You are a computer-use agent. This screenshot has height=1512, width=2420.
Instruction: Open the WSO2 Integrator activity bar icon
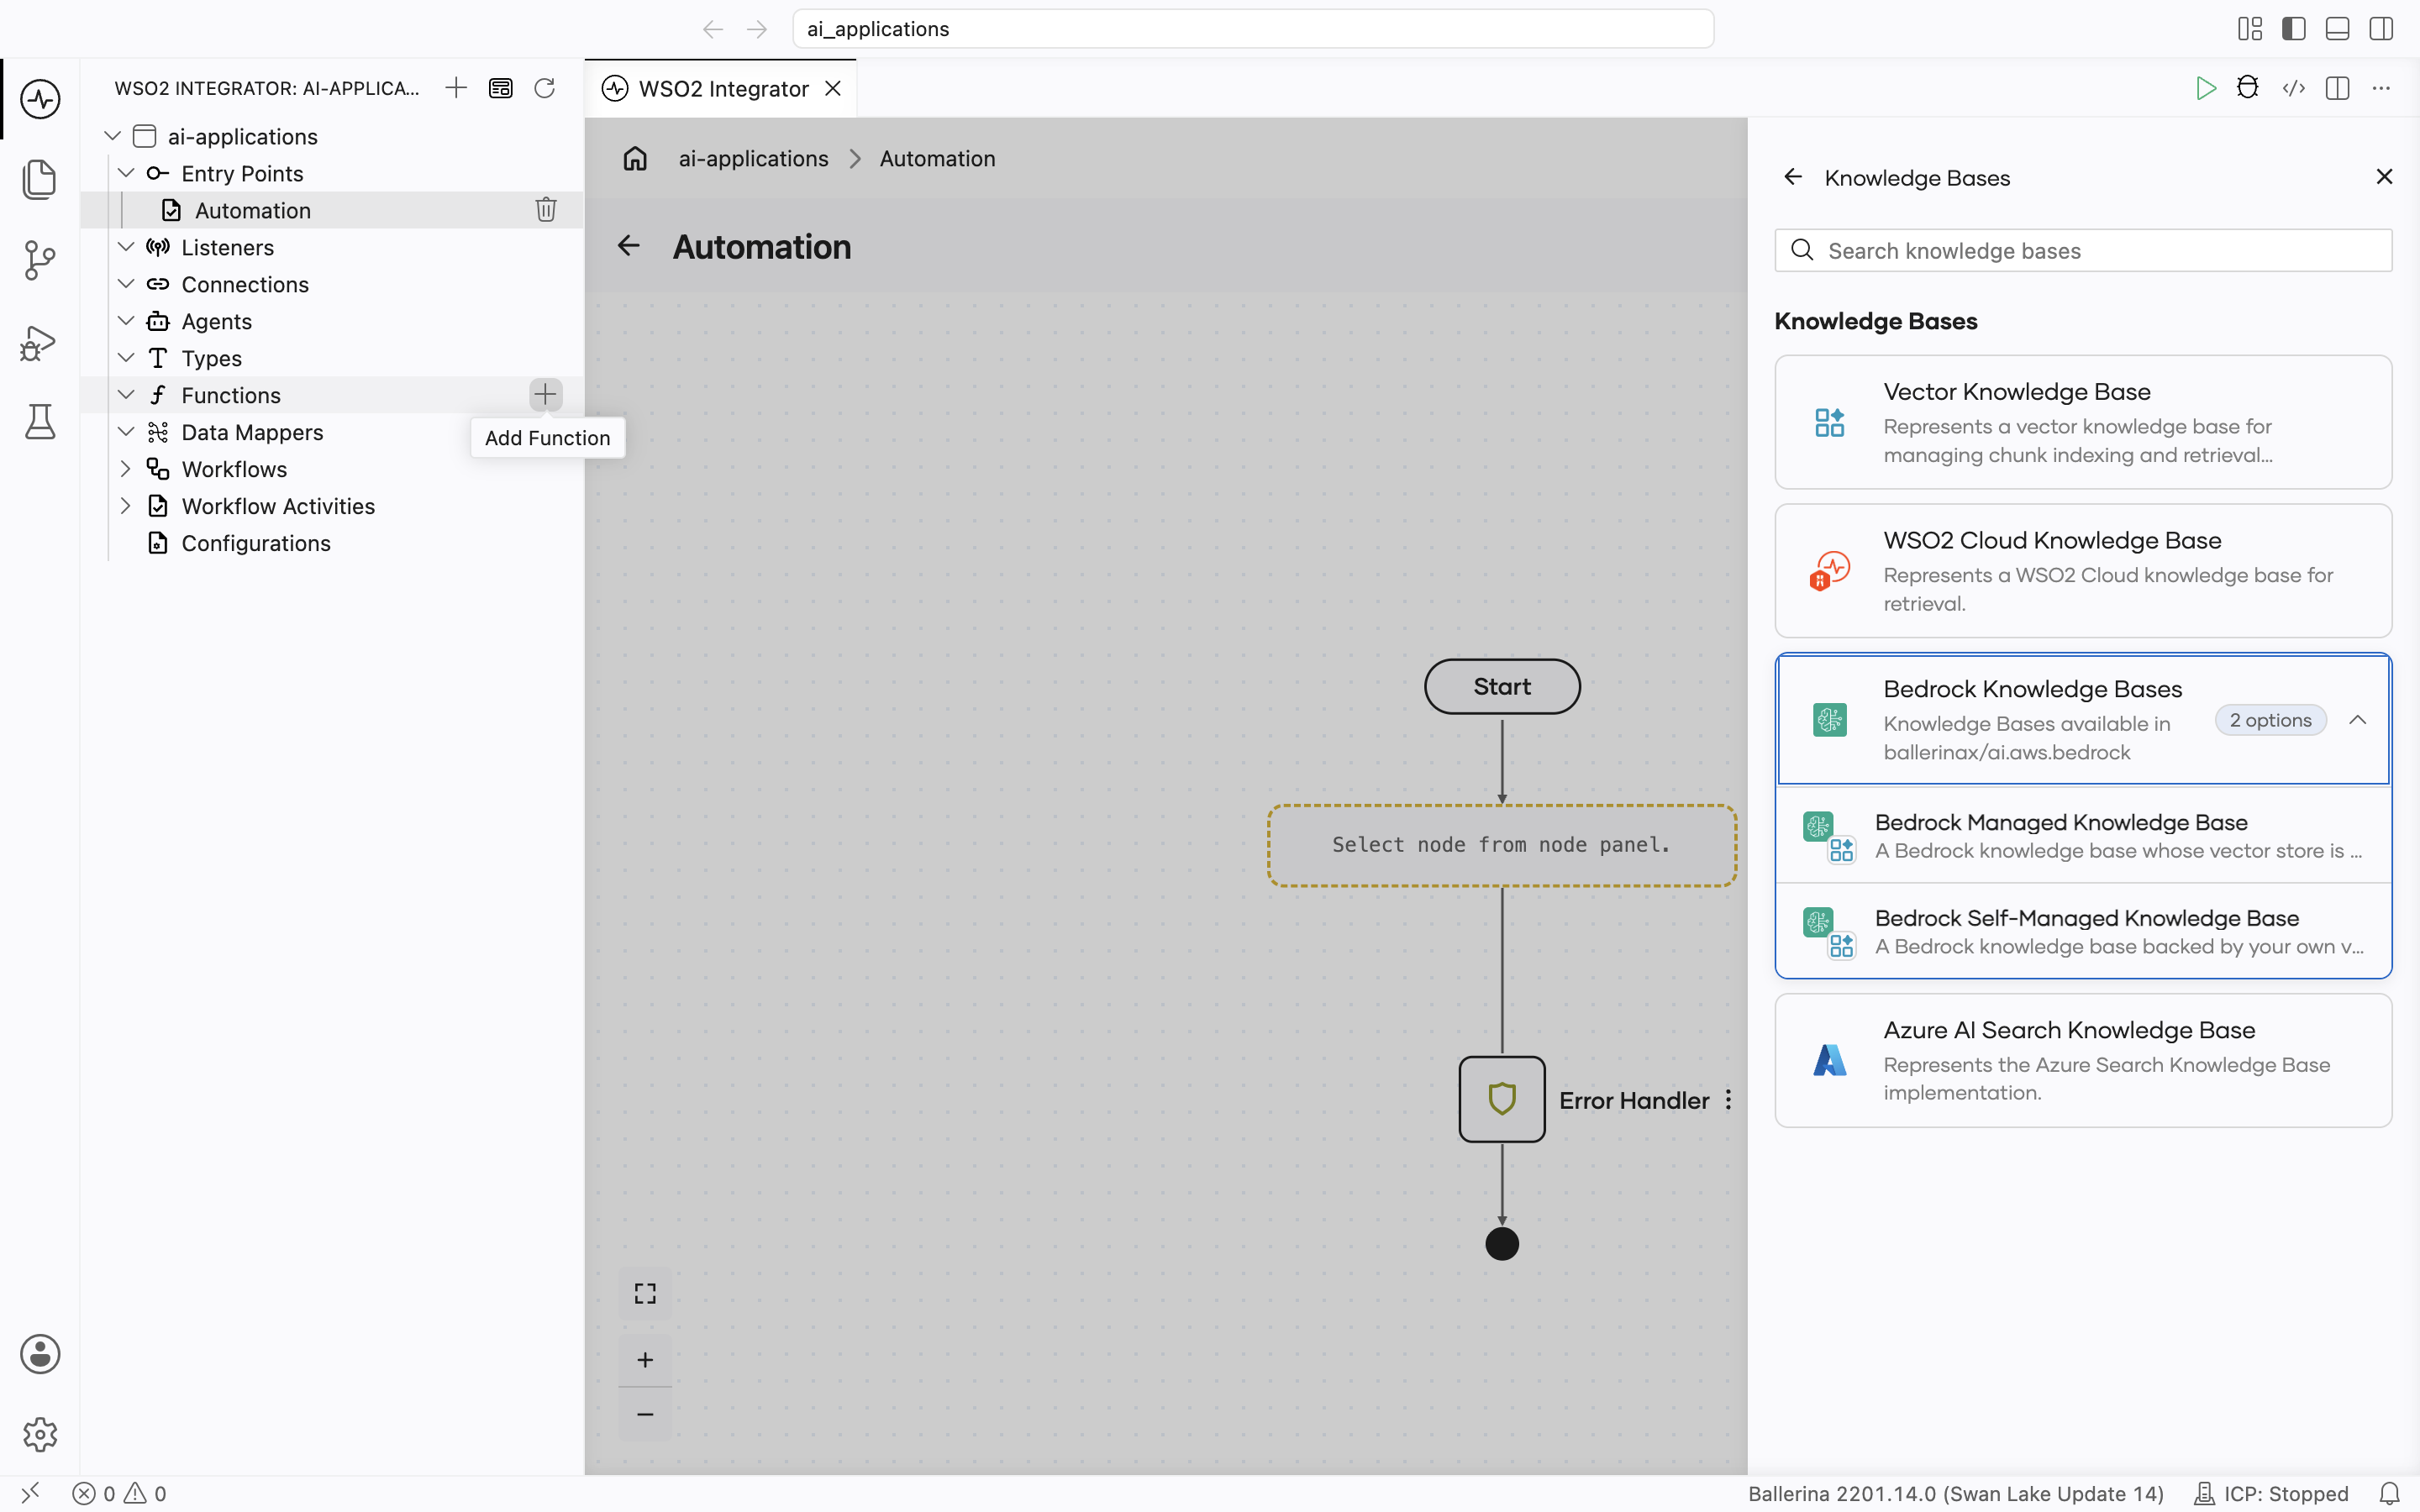[x=40, y=99]
